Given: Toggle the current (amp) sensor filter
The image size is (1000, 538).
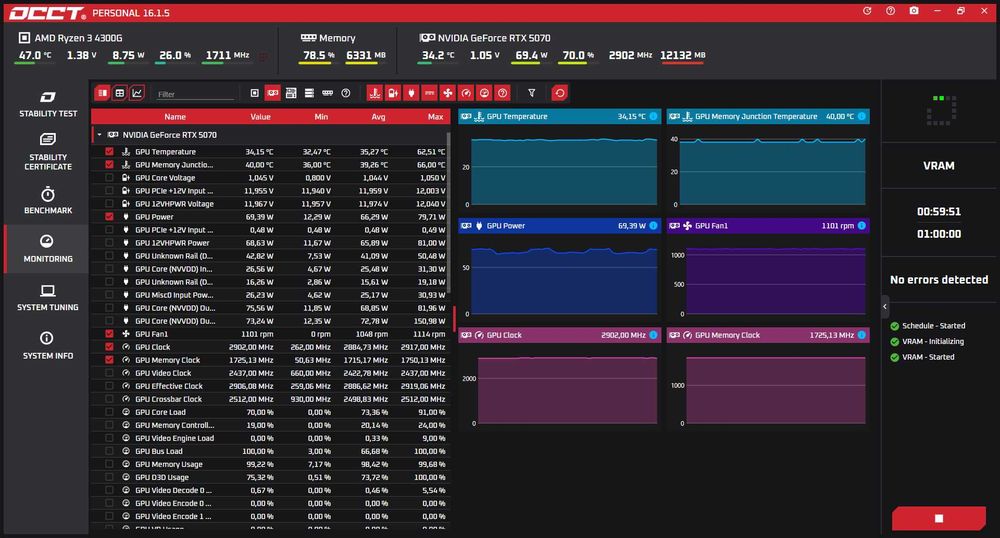Looking at the screenshot, I should (429, 93).
